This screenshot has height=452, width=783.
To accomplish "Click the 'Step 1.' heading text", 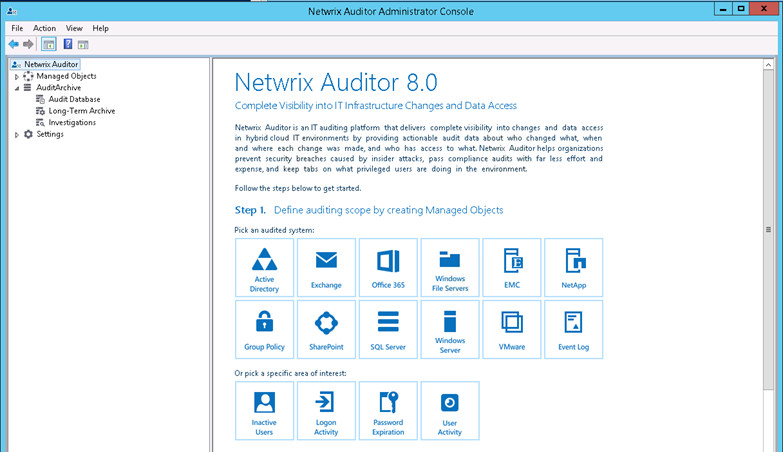I will pos(250,210).
